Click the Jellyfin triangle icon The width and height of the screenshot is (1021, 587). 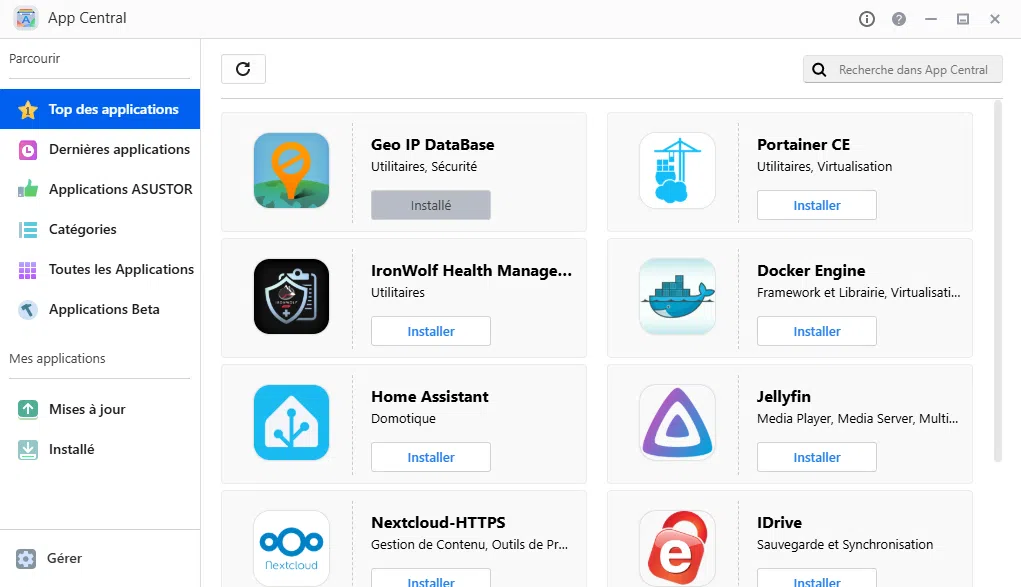coord(677,422)
